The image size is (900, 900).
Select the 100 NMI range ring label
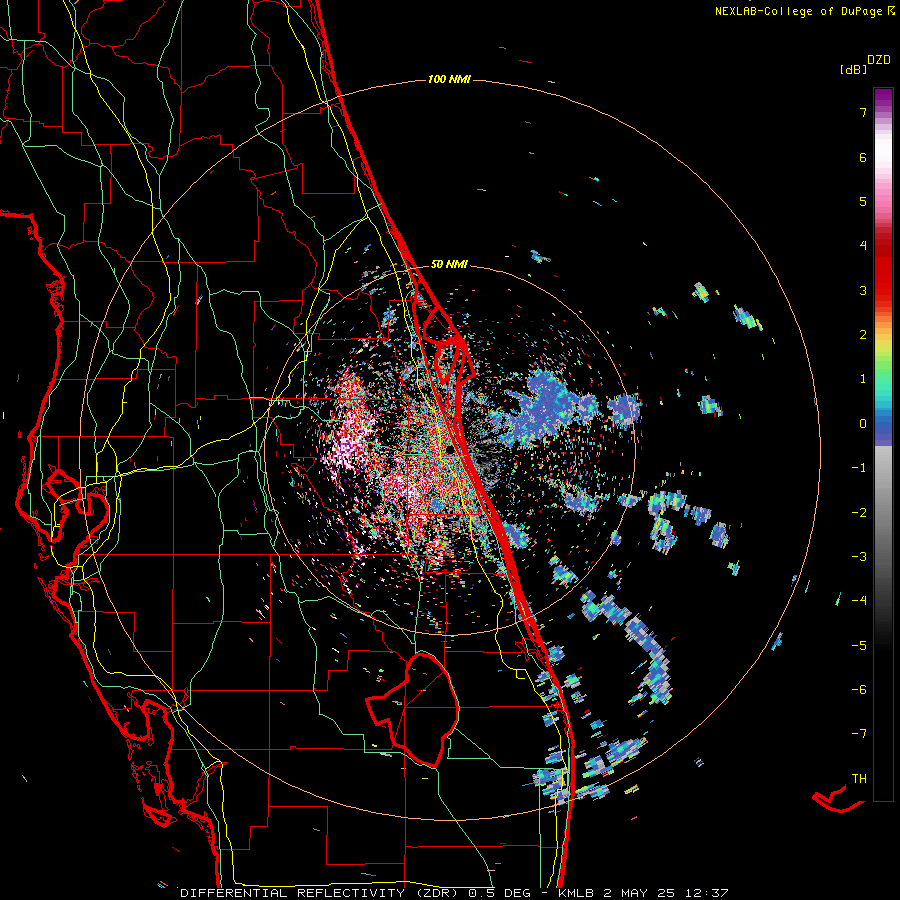(449, 79)
